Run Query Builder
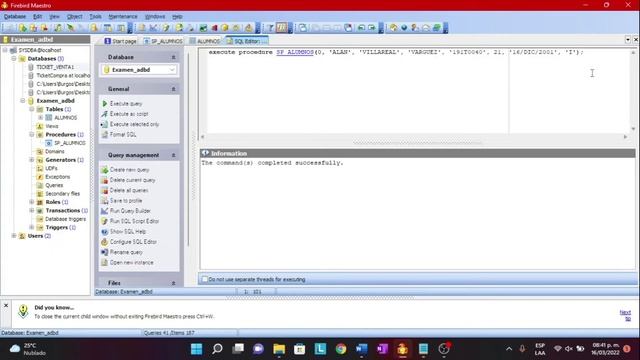 coord(130,211)
